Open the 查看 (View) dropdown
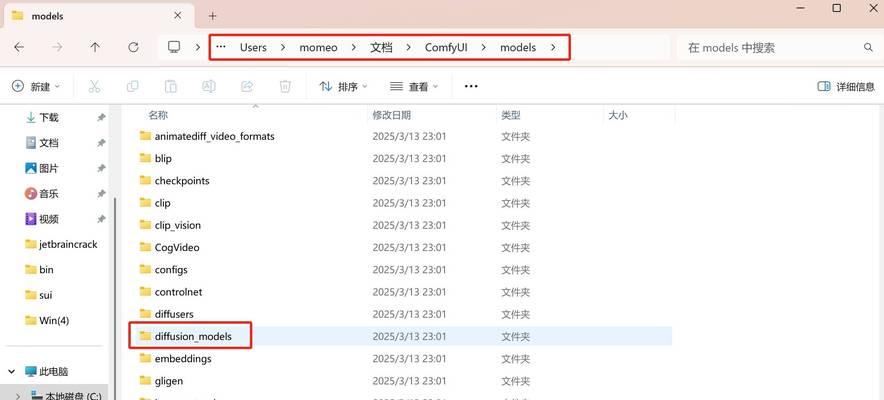This screenshot has width=884, height=400. (414, 87)
